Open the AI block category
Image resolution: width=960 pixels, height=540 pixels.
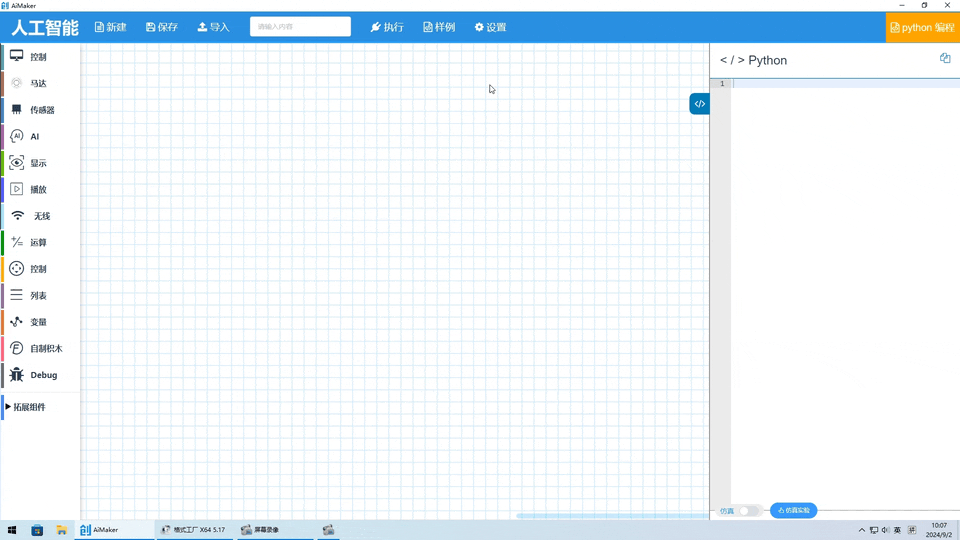[40, 136]
